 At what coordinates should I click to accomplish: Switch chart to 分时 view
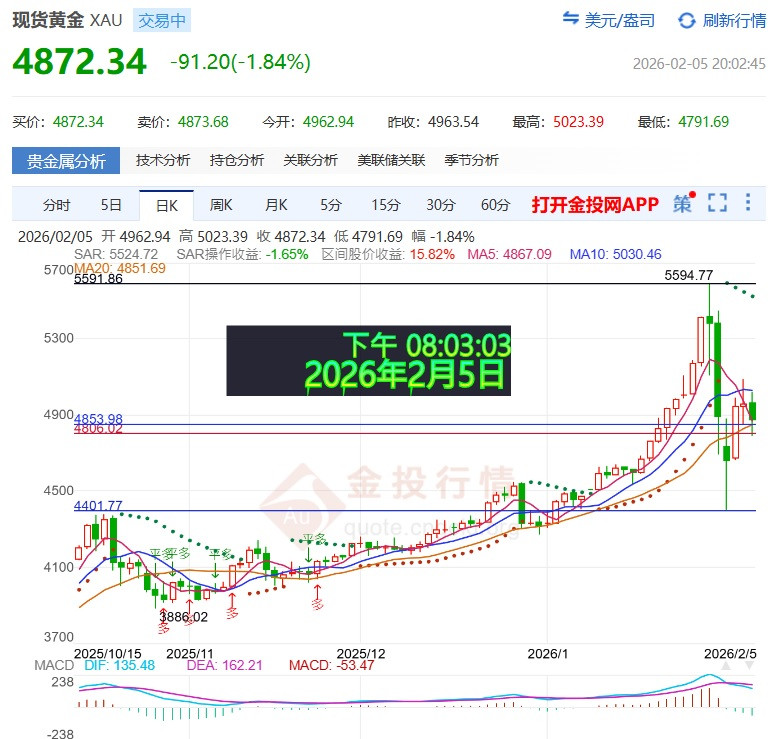point(56,205)
